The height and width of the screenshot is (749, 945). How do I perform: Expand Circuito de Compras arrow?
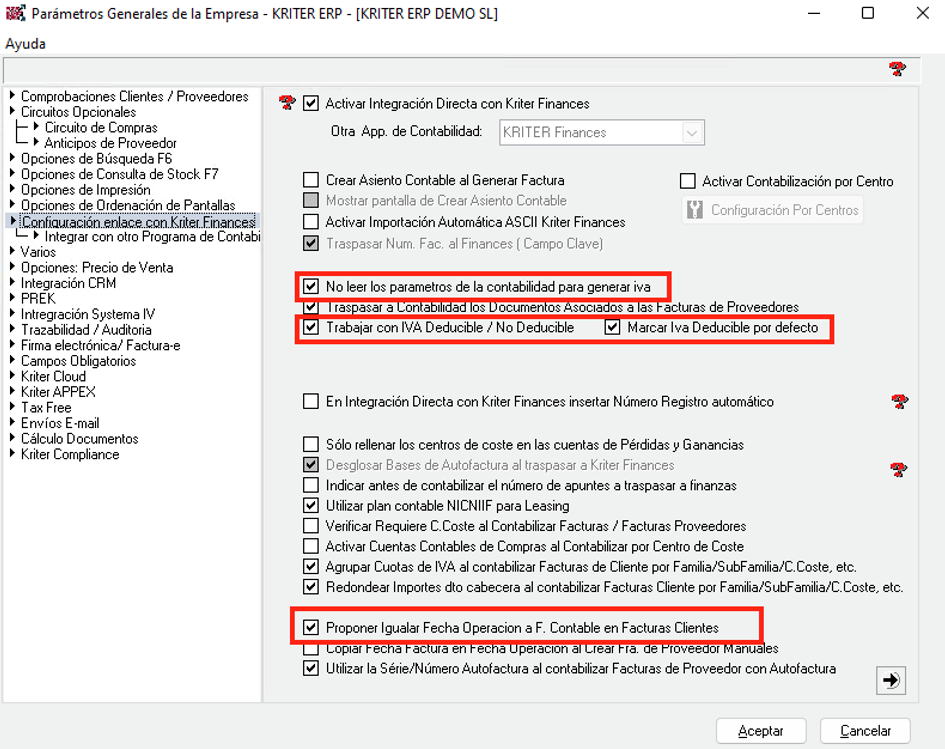click(x=36, y=127)
